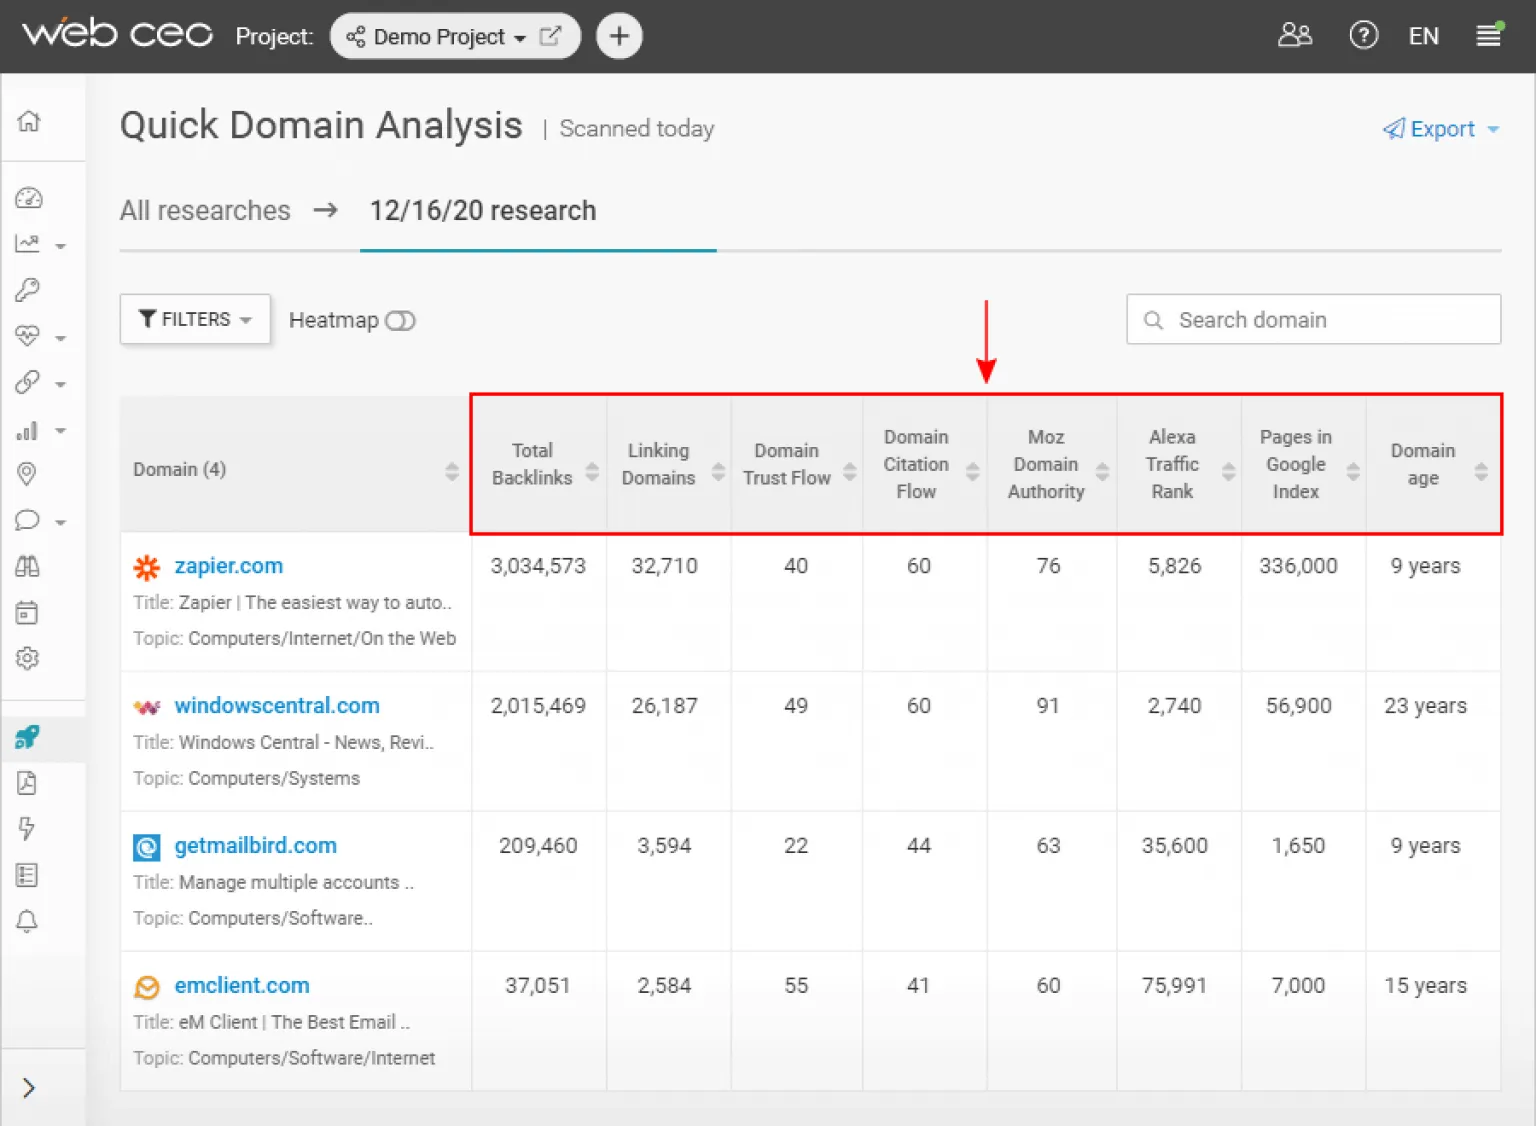
Task: Open the help question mark icon
Action: [x=1363, y=36]
